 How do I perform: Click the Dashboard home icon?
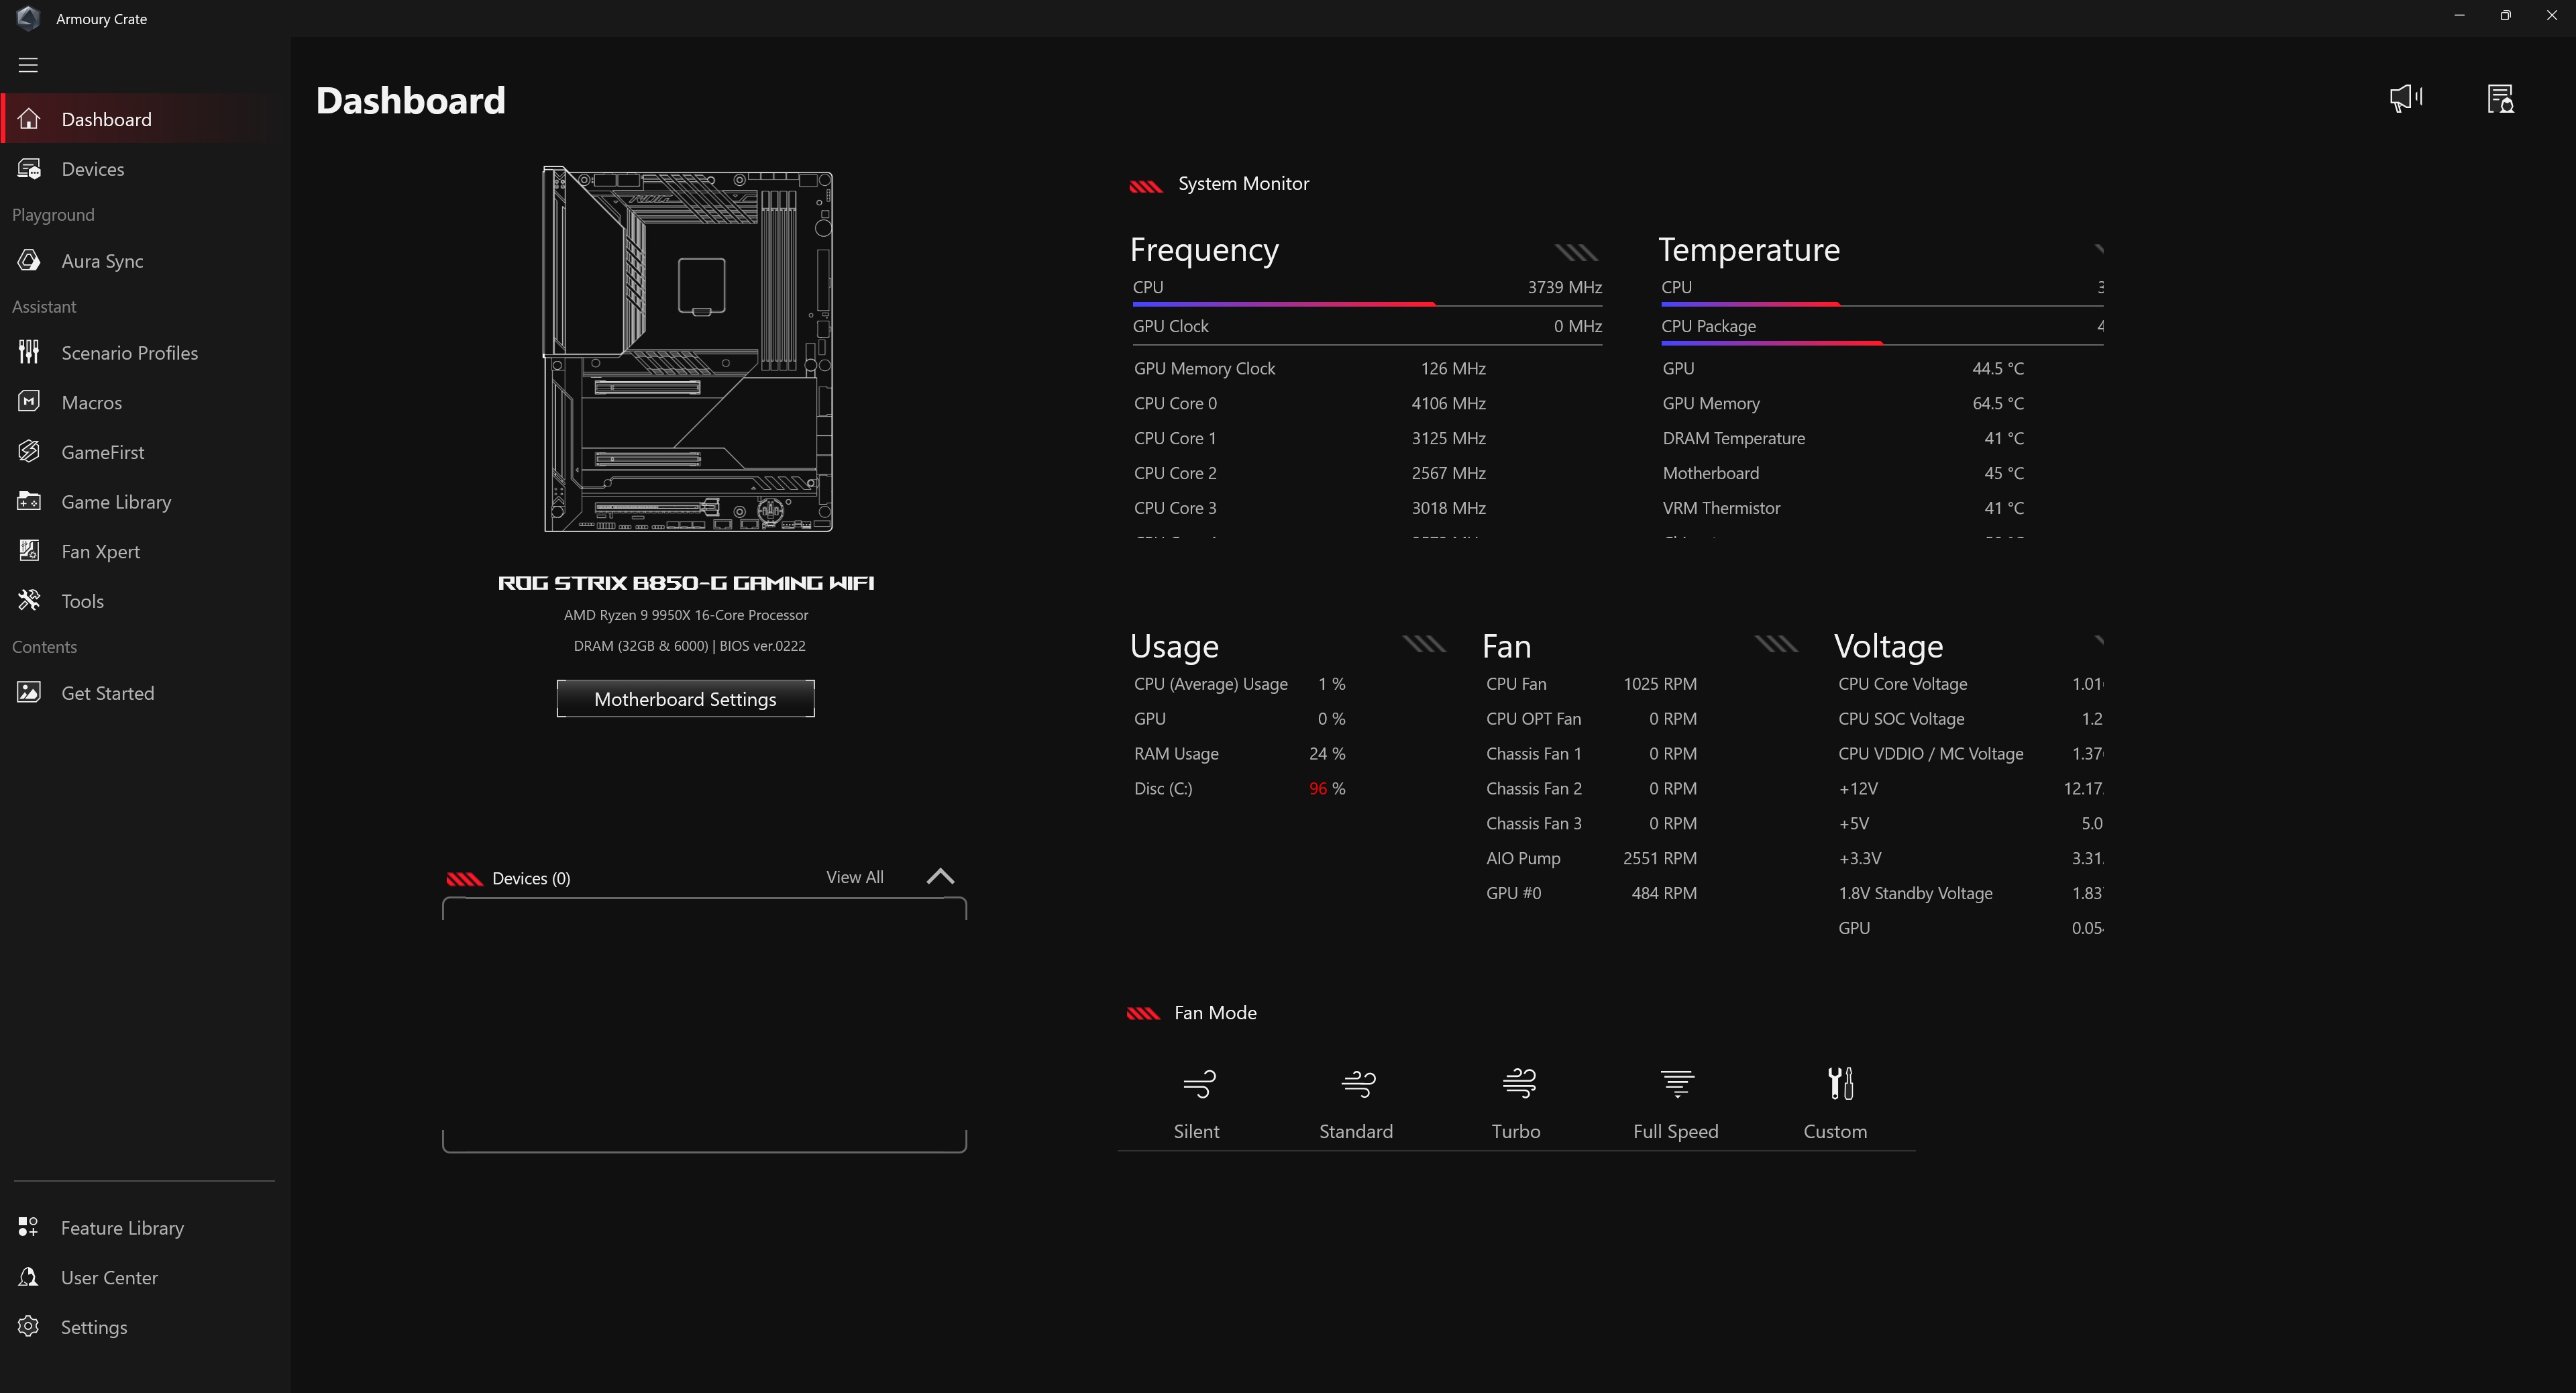point(29,119)
